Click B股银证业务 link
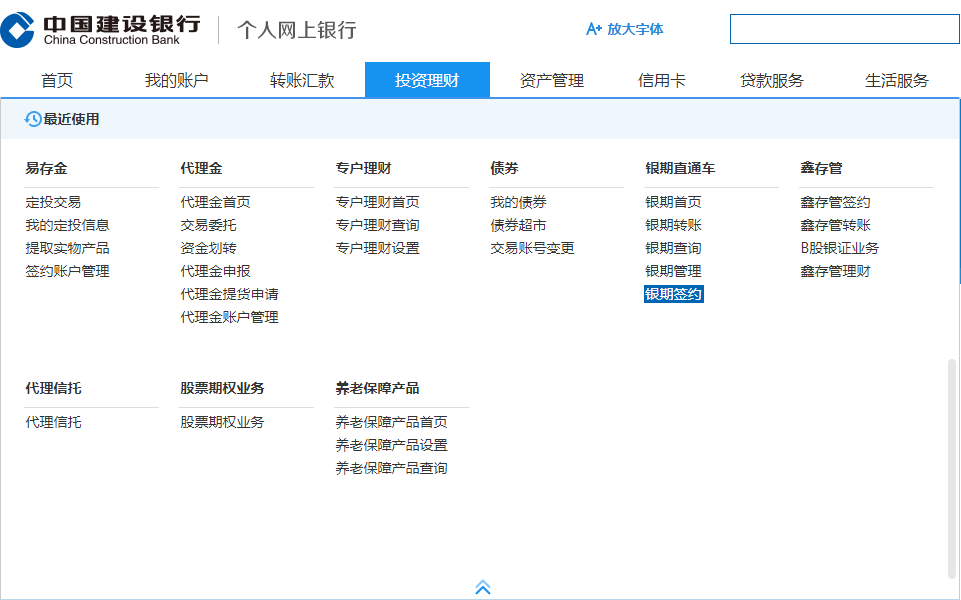961x600 pixels. 839,248
